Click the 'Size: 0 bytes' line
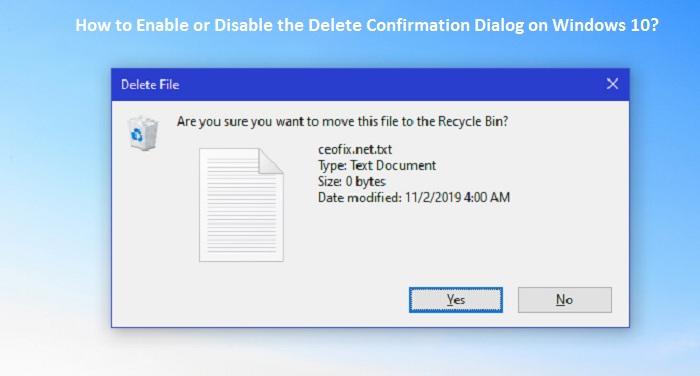 pyautogui.click(x=352, y=181)
